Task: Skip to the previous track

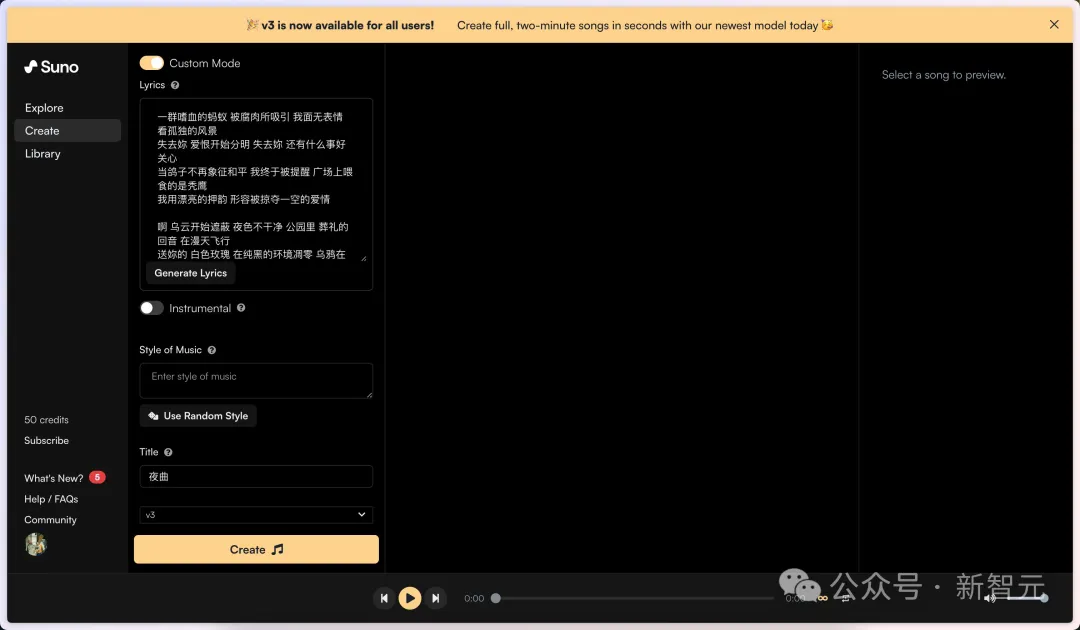Action: (x=384, y=598)
